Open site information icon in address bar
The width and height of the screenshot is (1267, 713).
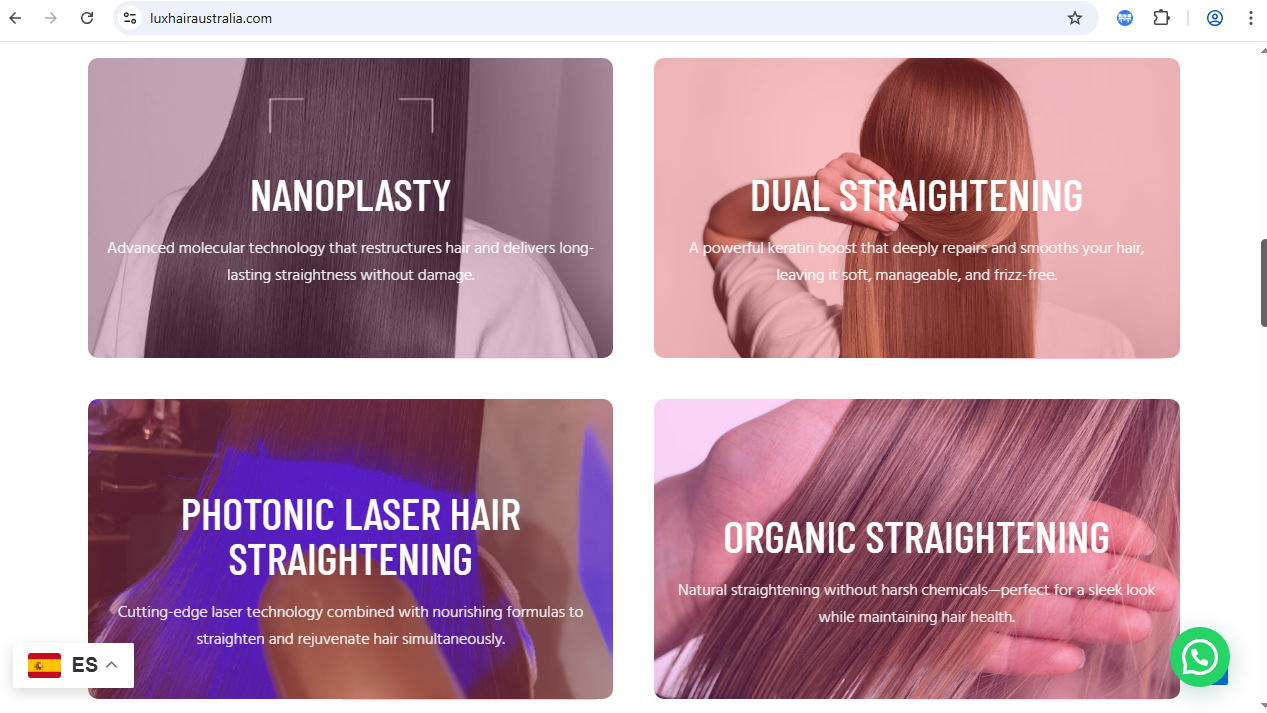pyautogui.click(x=130, y=18)
